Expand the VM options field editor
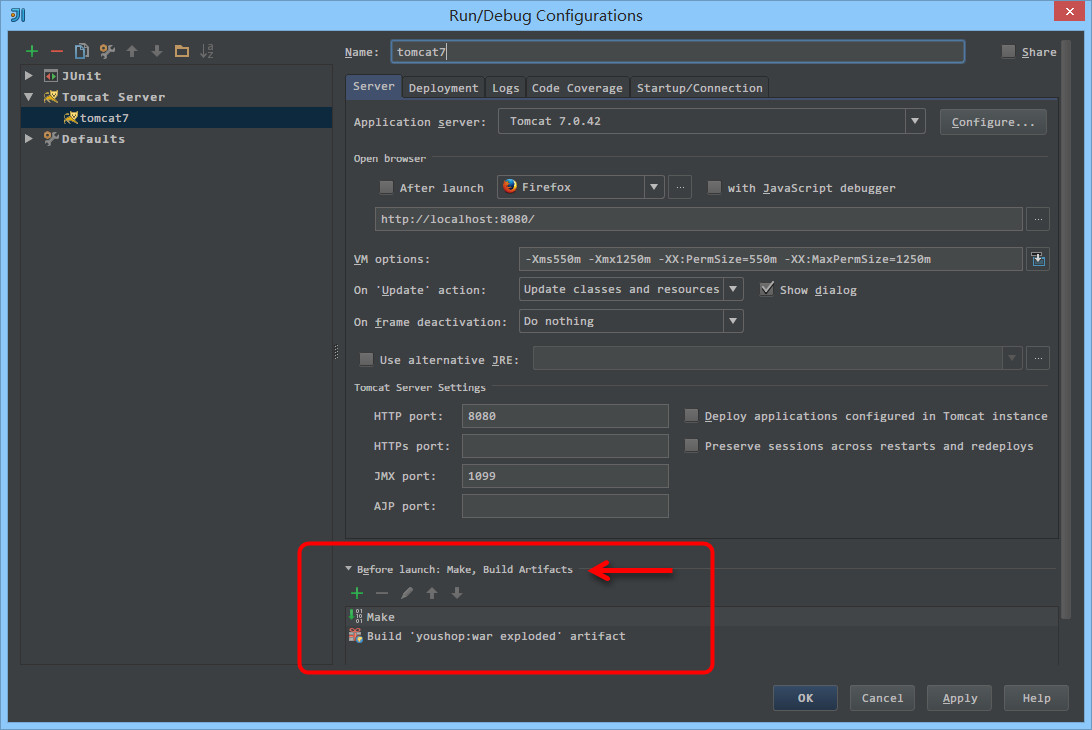 1038,260
